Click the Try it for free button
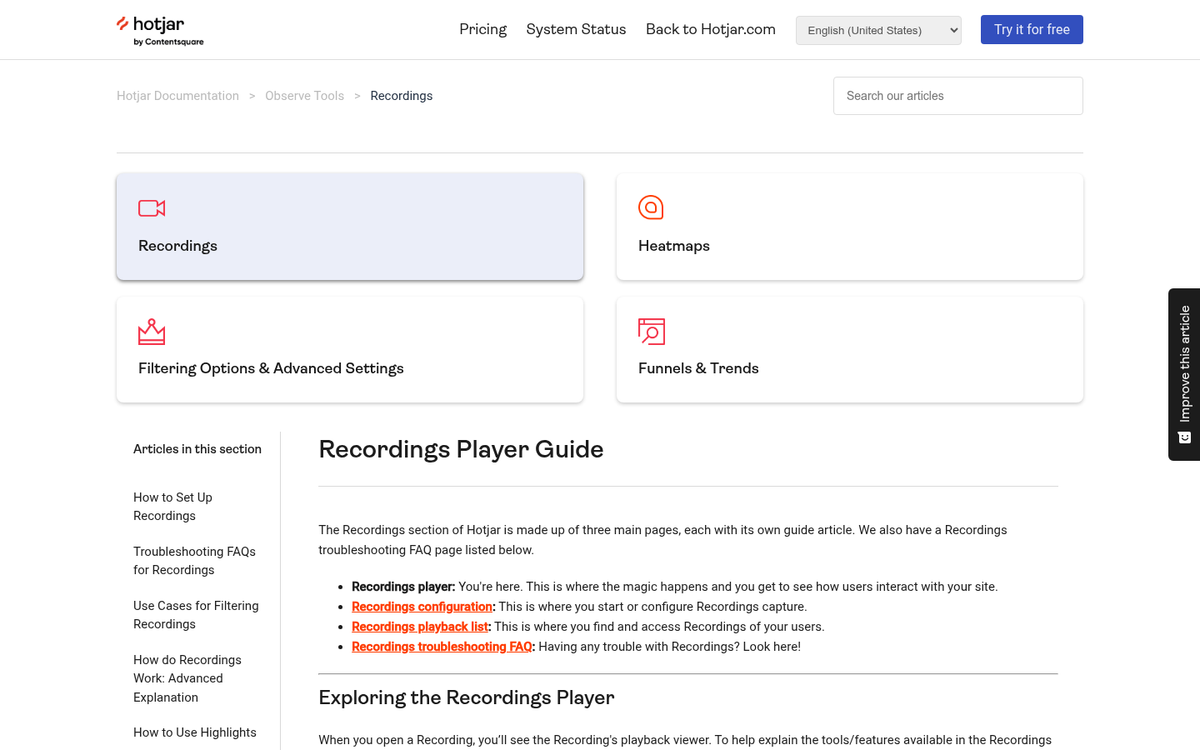1200x750 pixels. 1031,29
